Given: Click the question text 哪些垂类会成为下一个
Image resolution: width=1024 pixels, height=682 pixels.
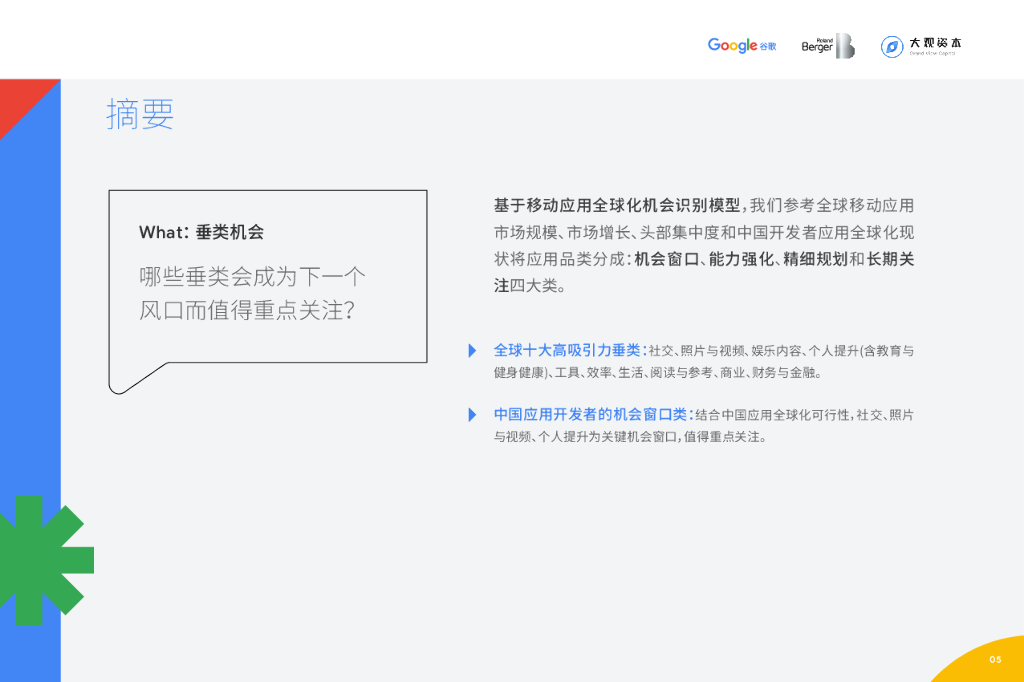Looking at the screenshot, I should 252,277.
